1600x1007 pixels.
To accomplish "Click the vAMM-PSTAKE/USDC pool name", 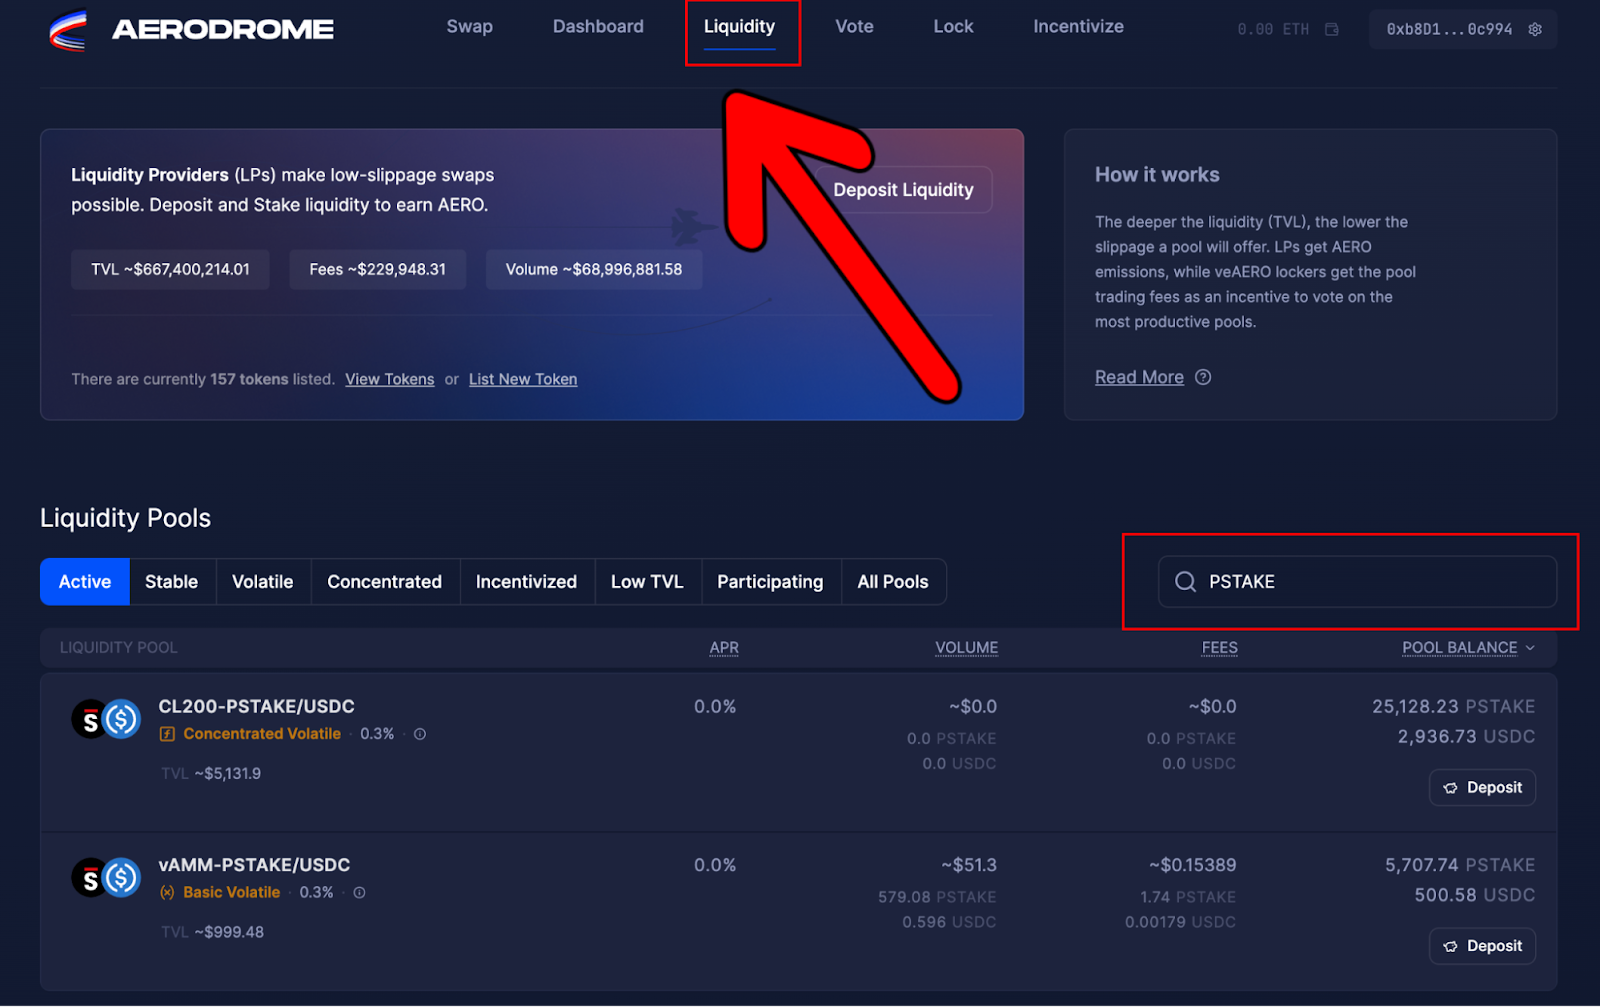I will pyautogui.click(x=254, y=865).
